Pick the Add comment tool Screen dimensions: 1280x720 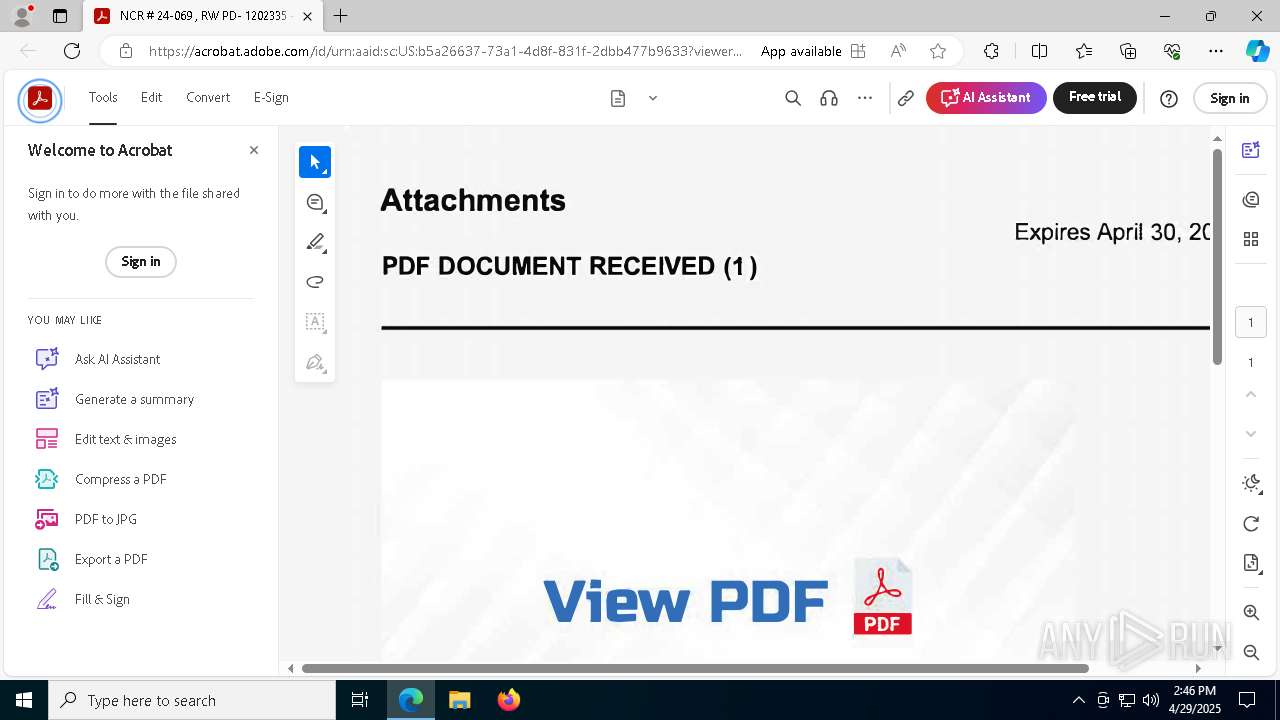(315, 202)
